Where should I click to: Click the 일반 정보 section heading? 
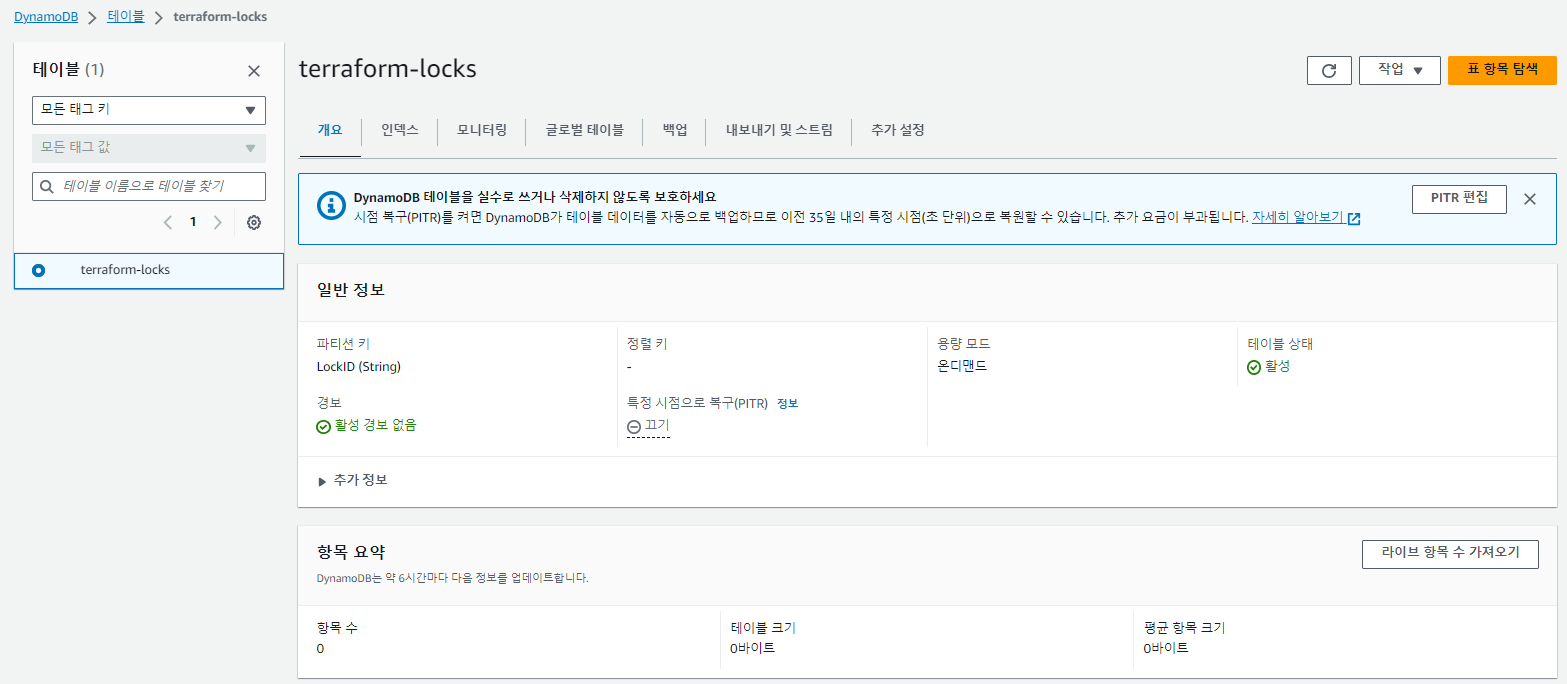pyautogui.click(x=351, y=290)
